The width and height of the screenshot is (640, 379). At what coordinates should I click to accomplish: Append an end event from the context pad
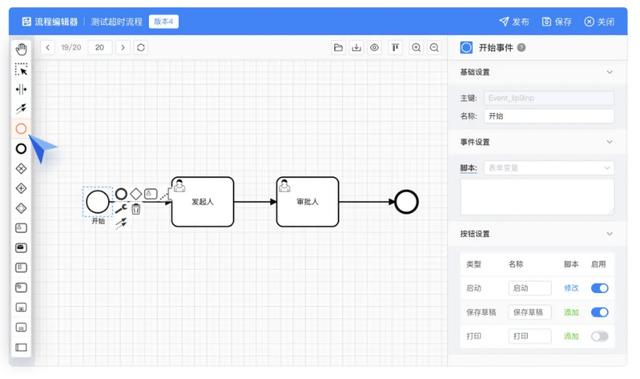coord(121,194)
